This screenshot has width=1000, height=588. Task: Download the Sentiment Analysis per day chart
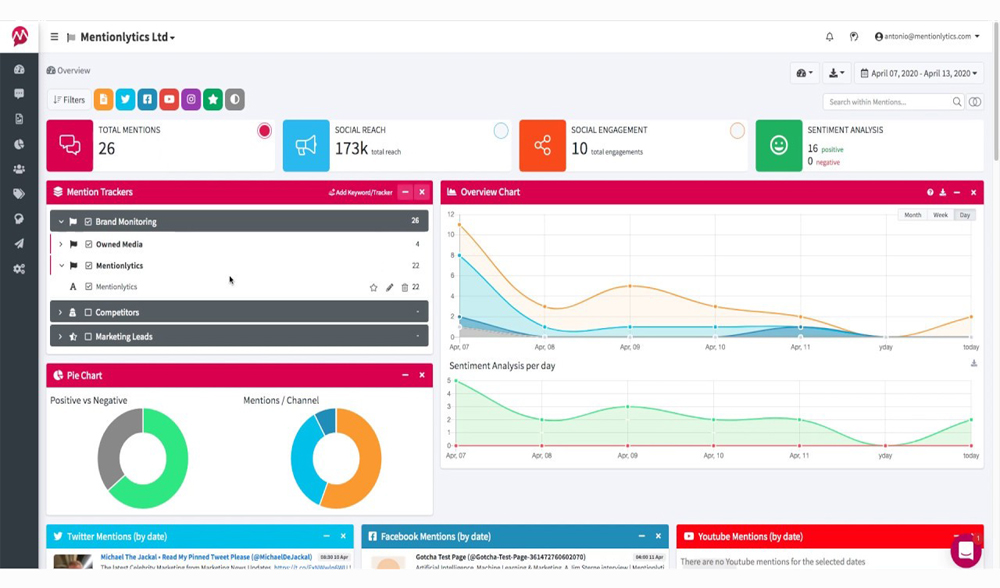click(974, 364)
